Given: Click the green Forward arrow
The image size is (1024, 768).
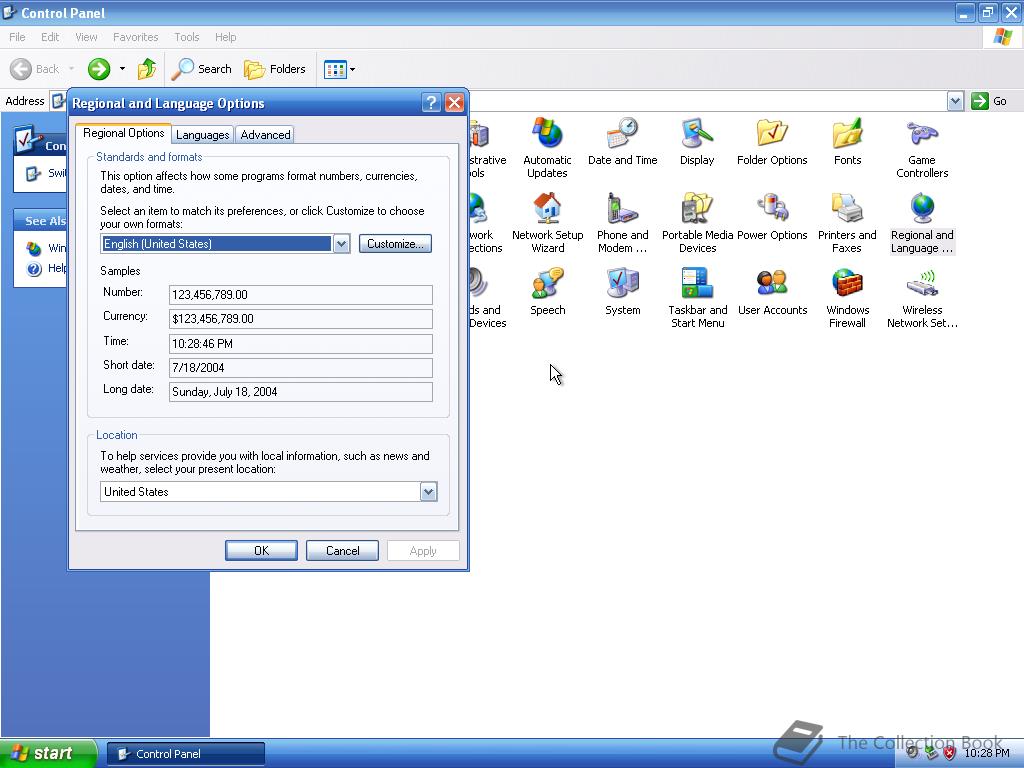Looking at the screenshot, I should (99, 69).
